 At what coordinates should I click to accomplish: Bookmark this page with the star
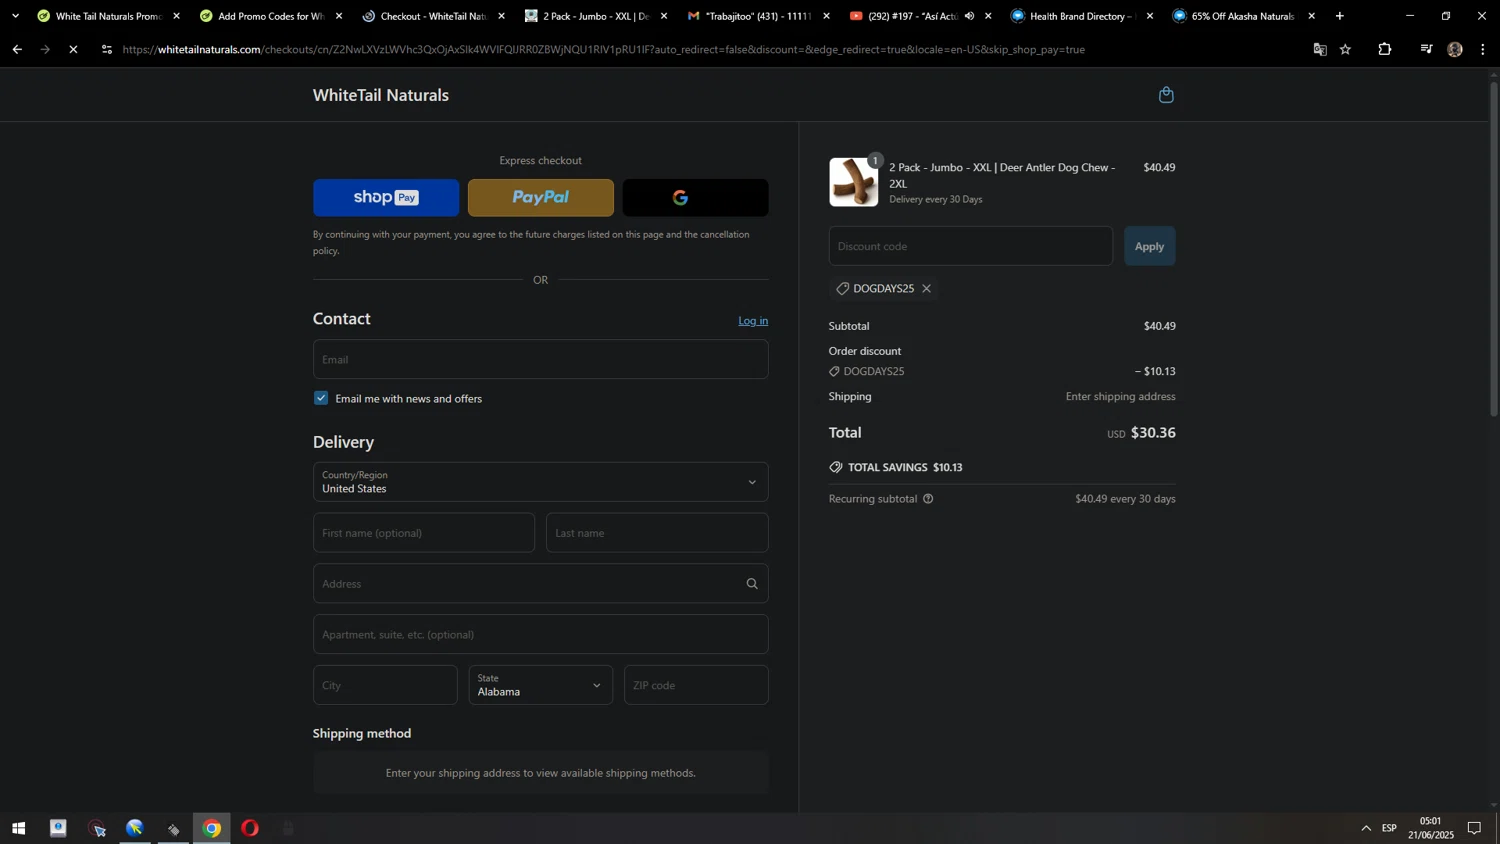1346,49
